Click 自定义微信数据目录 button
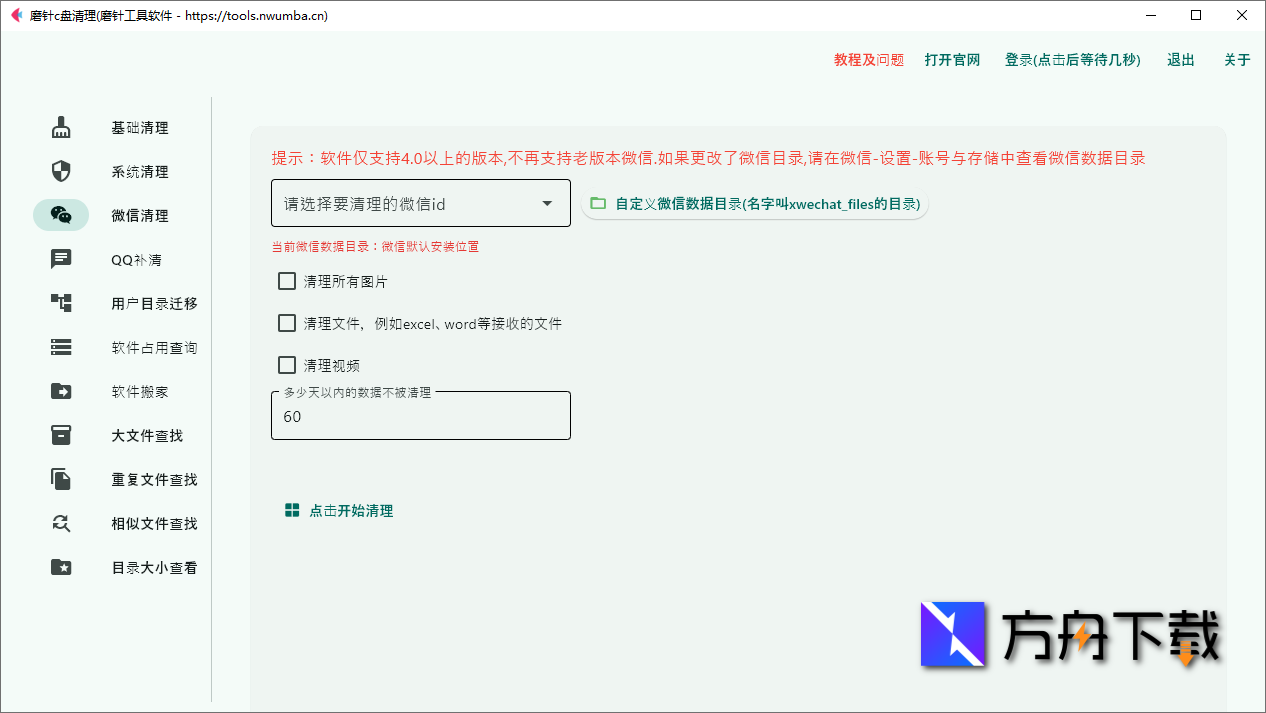Image resolution: width=1266 pixels, height=713 pixels. 754,202
